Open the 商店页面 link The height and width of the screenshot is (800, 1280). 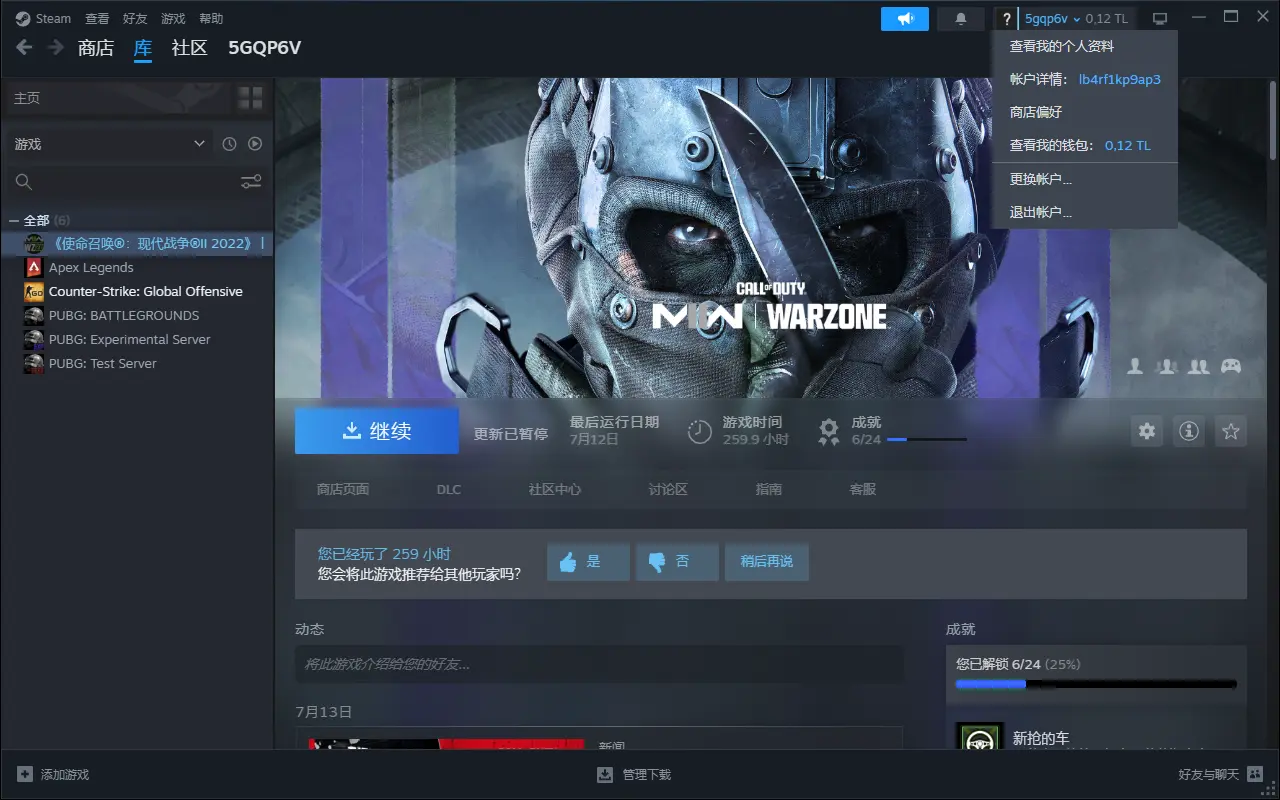coord(343,489)
